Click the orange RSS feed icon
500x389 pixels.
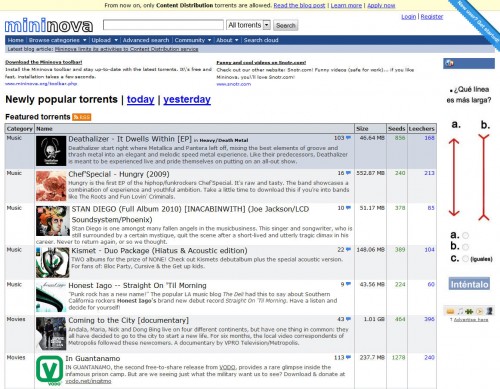coord(82,117)
